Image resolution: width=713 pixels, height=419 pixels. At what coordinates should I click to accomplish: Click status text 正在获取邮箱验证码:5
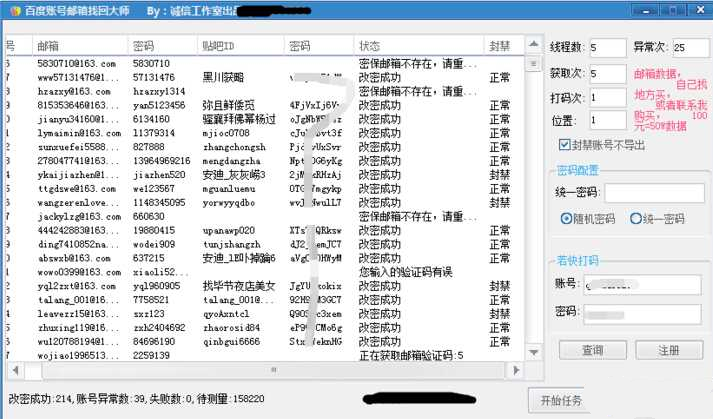411,355
